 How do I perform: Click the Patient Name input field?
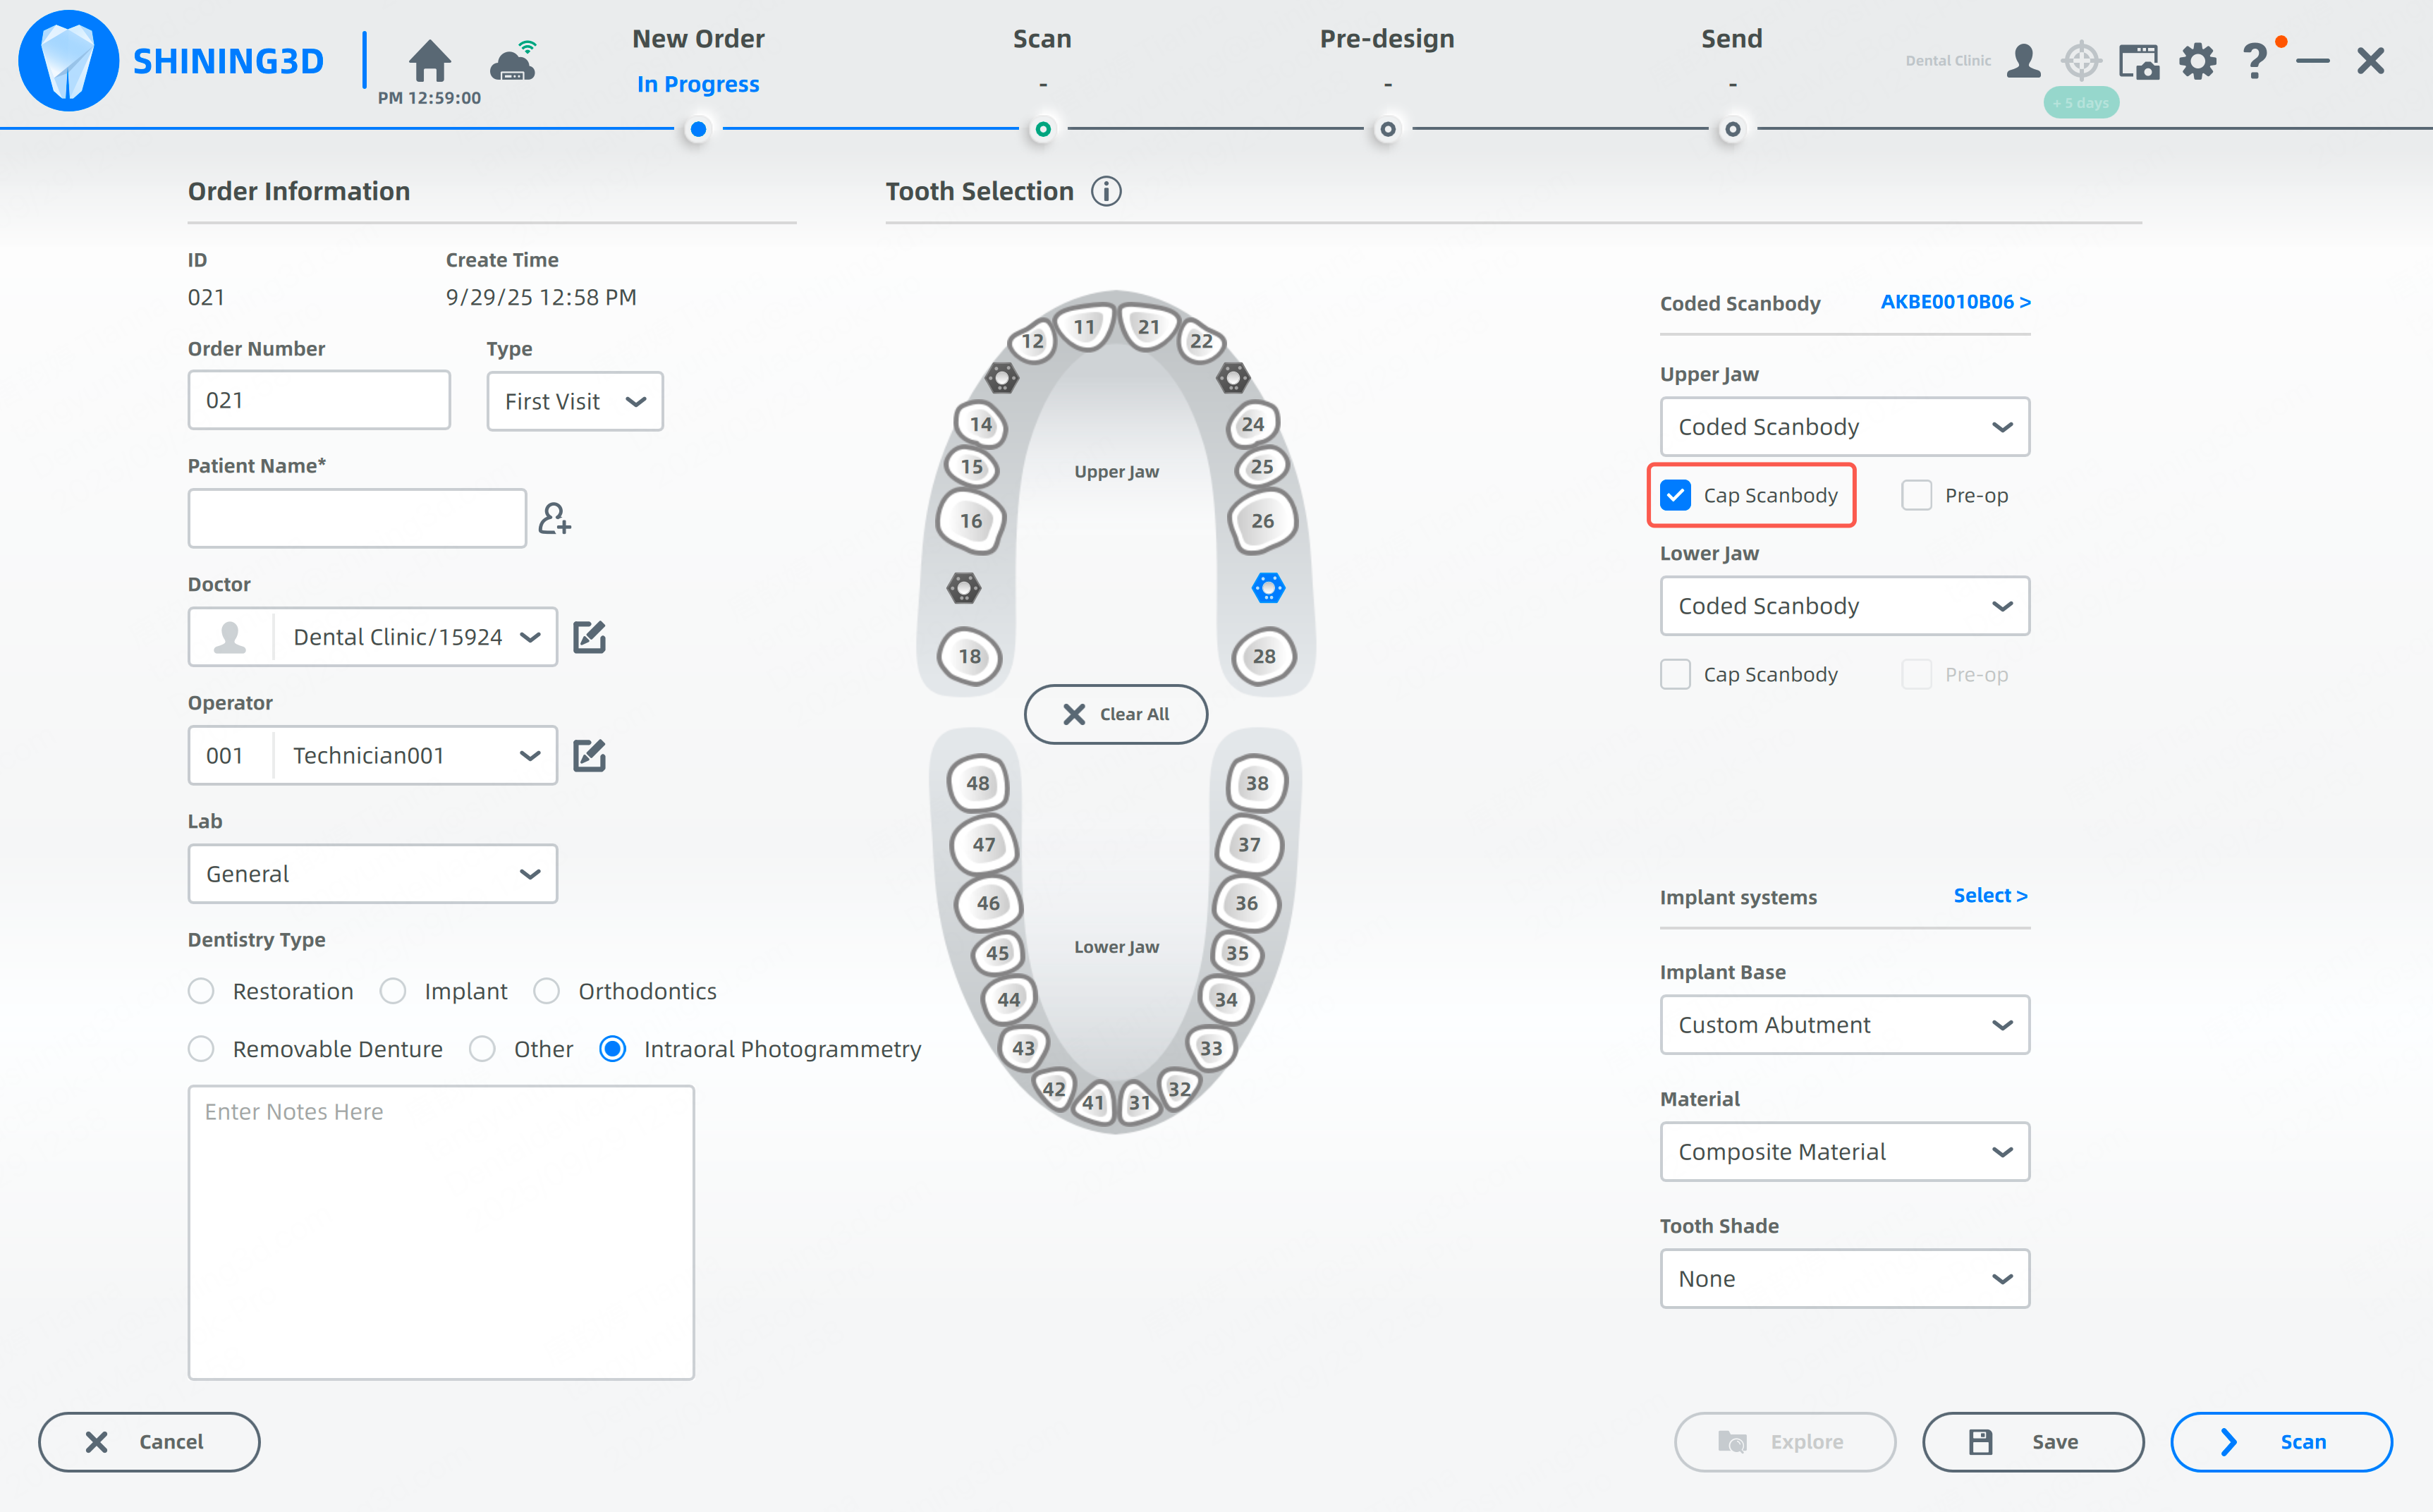tap(357, 519)
